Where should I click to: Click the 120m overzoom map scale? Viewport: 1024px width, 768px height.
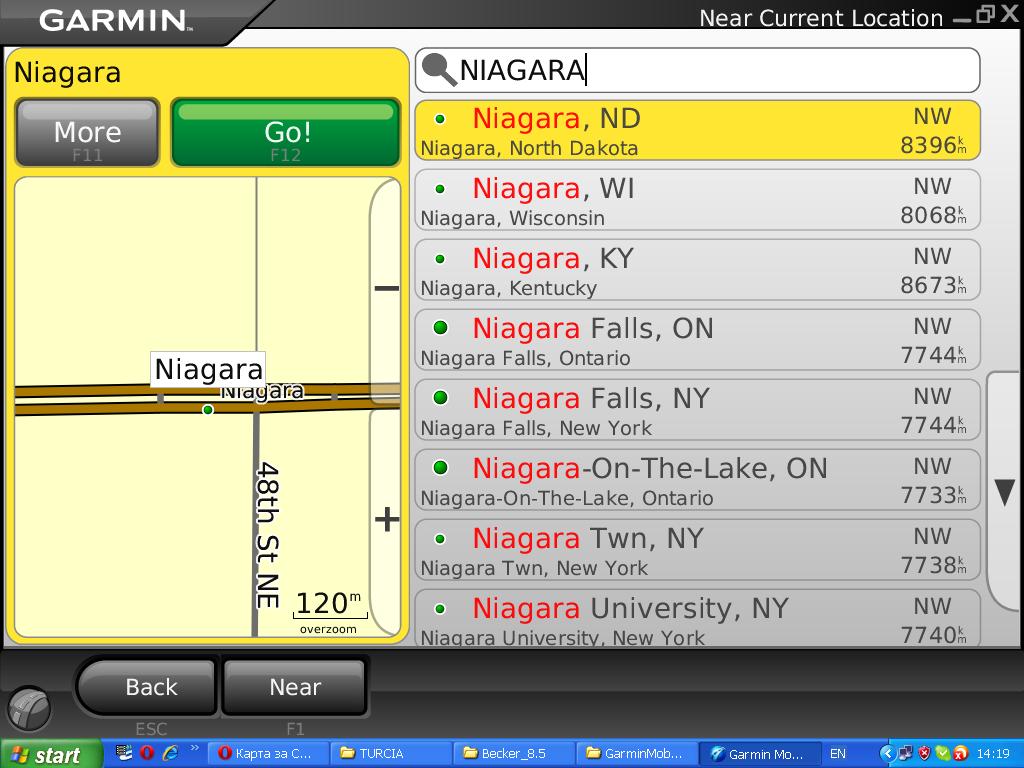pos(329,611)
